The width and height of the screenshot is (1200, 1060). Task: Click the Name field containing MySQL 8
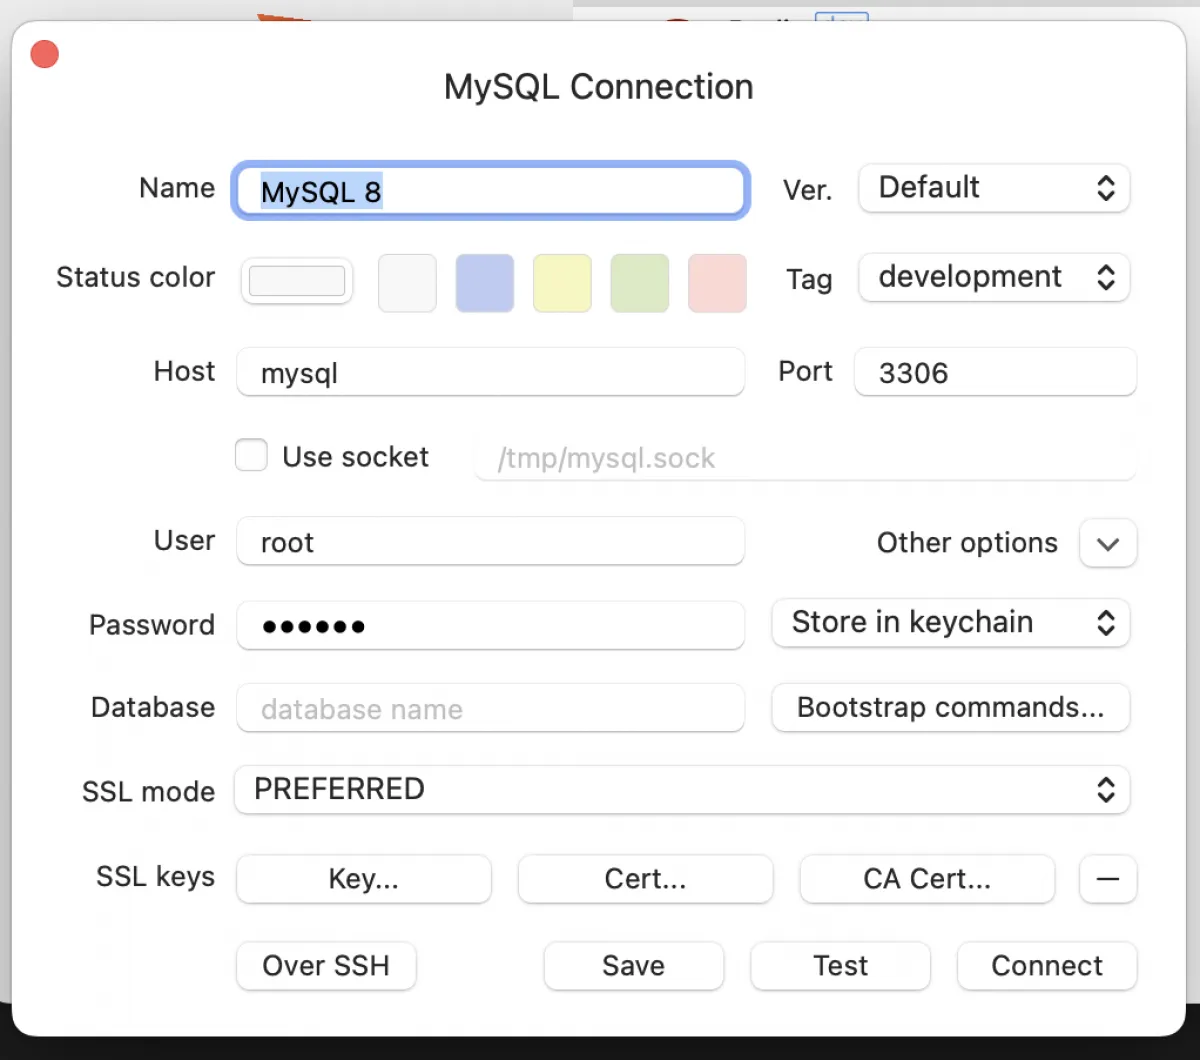[490, 190]
